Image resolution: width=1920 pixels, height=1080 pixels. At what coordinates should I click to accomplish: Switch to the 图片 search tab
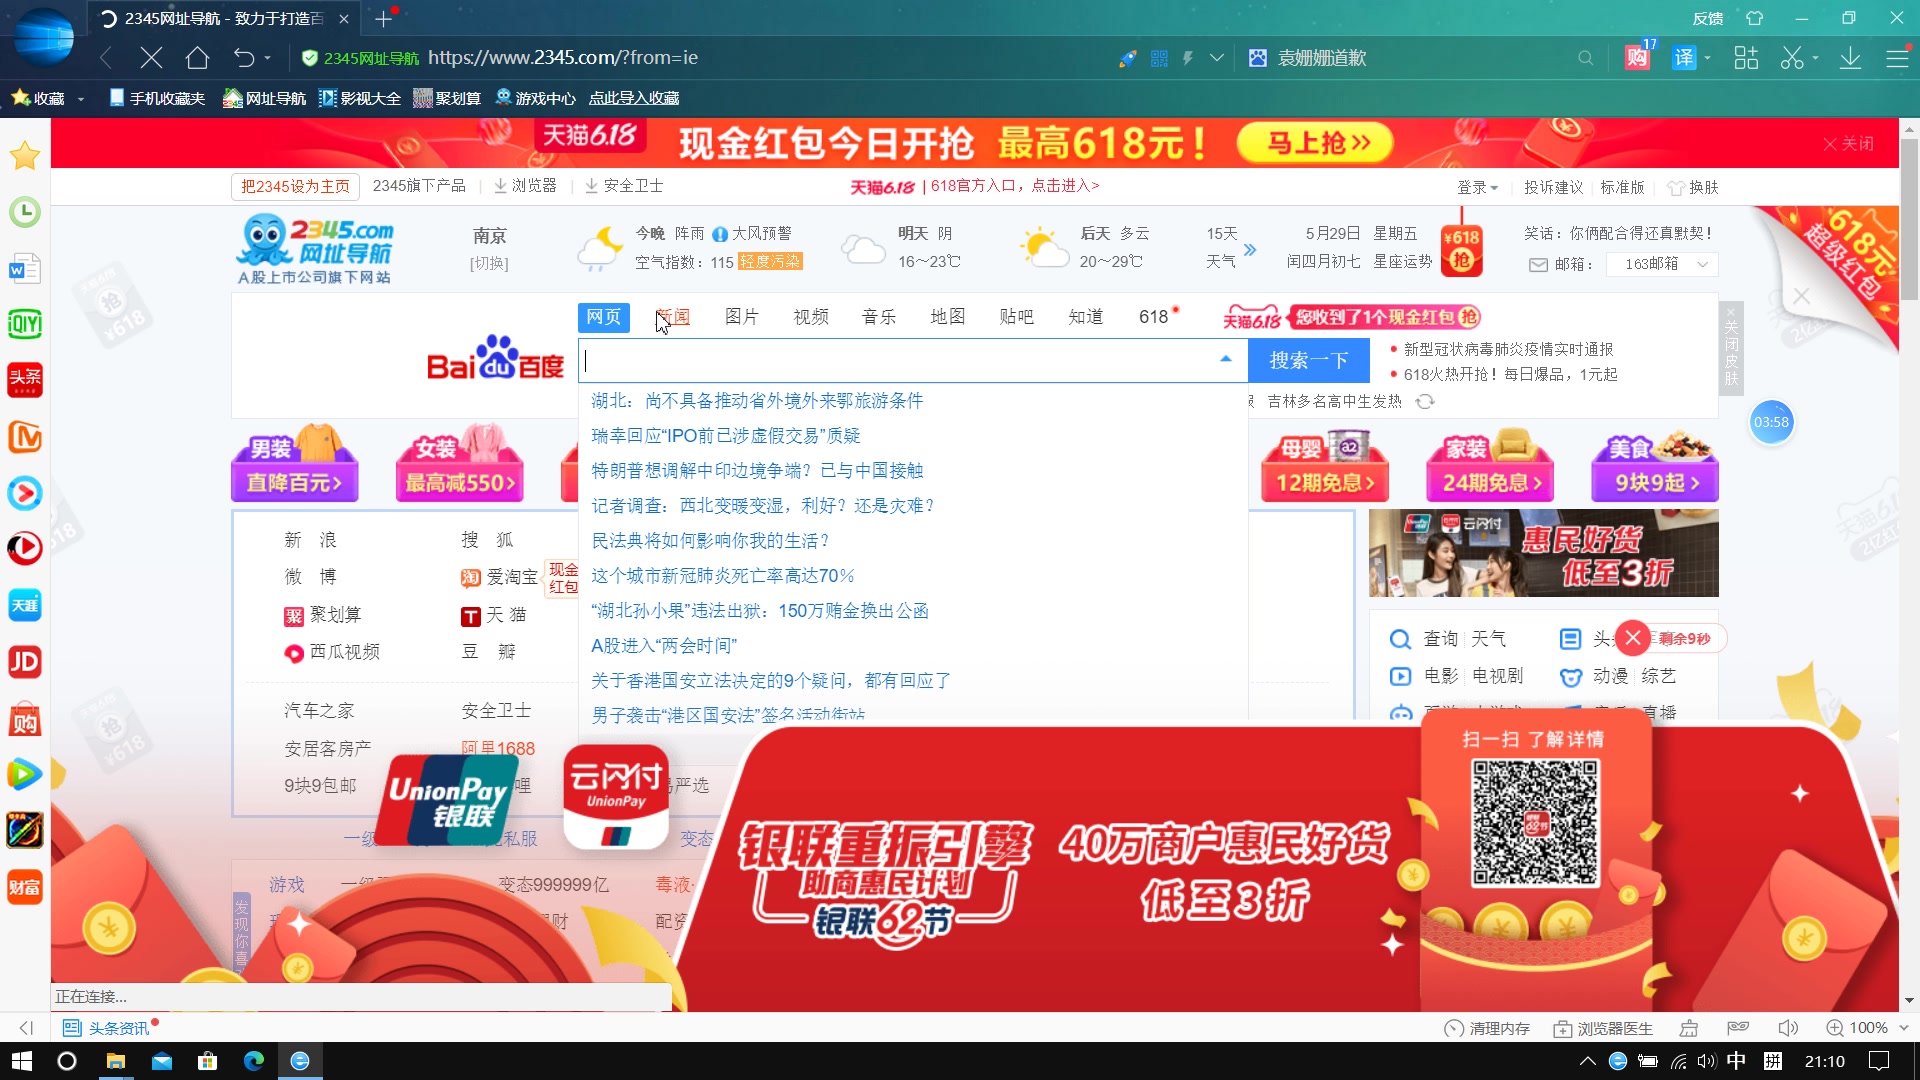pyautogui.click(x=743, y=316)
